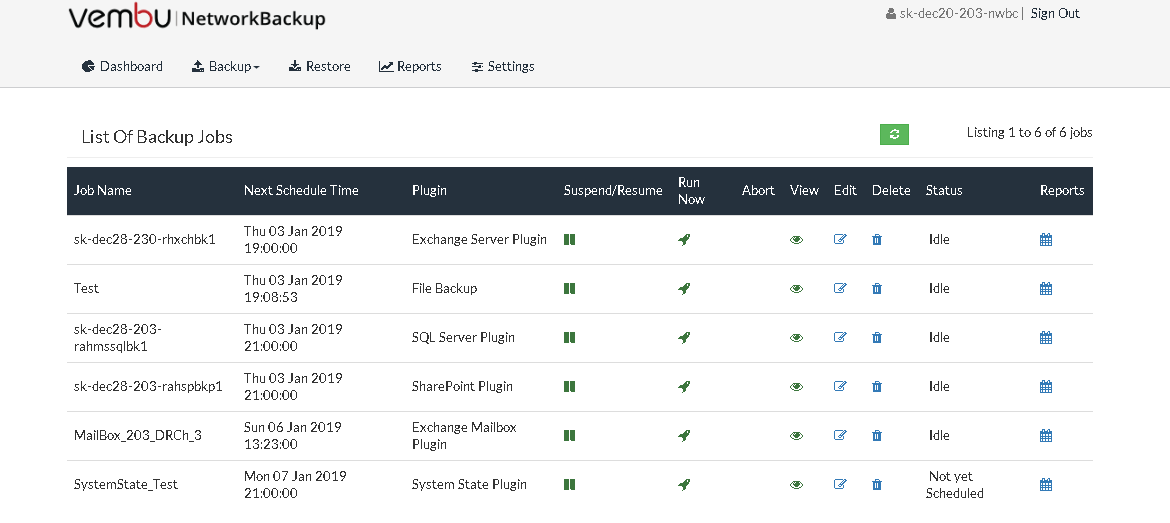Run the sk-dec28-230-rhxchbk1 job now
Image resolution: width=1170 pixels, height=523 pixels.
683,239
